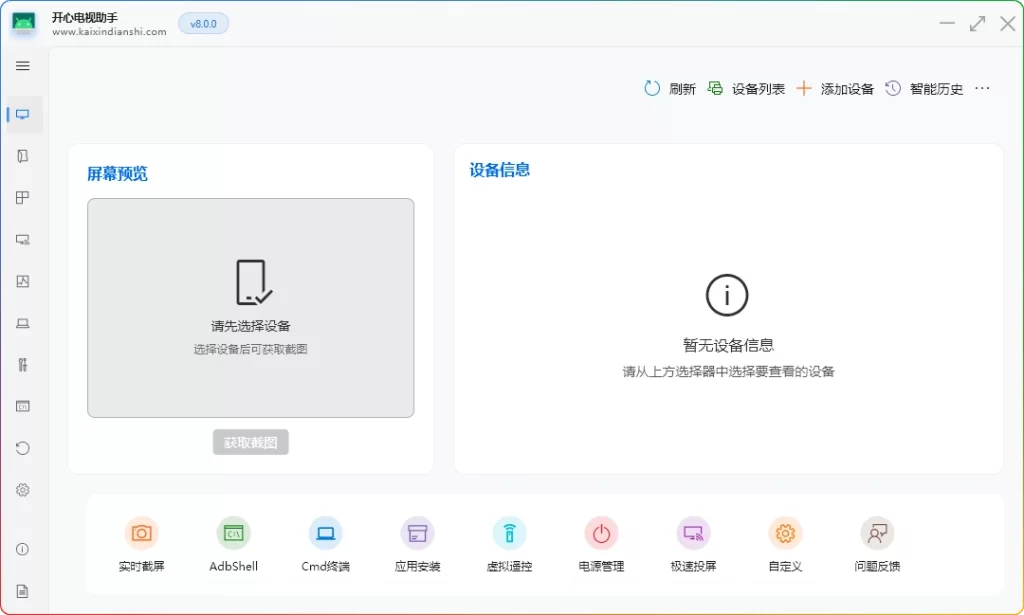Click the sidebar info circle icon
Screen dimensions: 1024x615
[x=23, y=549]
